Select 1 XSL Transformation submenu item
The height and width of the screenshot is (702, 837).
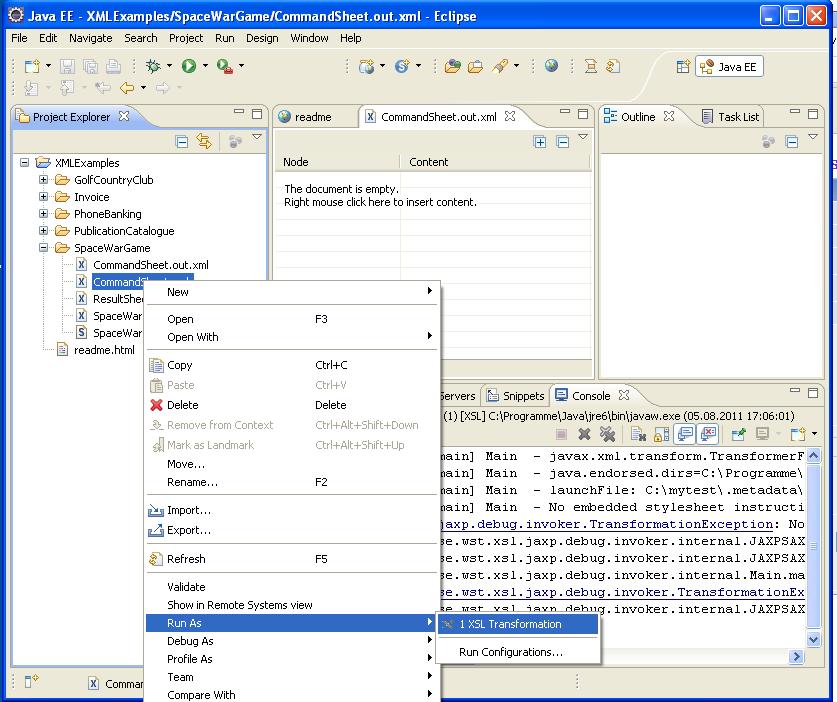pyautogui.click(x=518, y=624)
